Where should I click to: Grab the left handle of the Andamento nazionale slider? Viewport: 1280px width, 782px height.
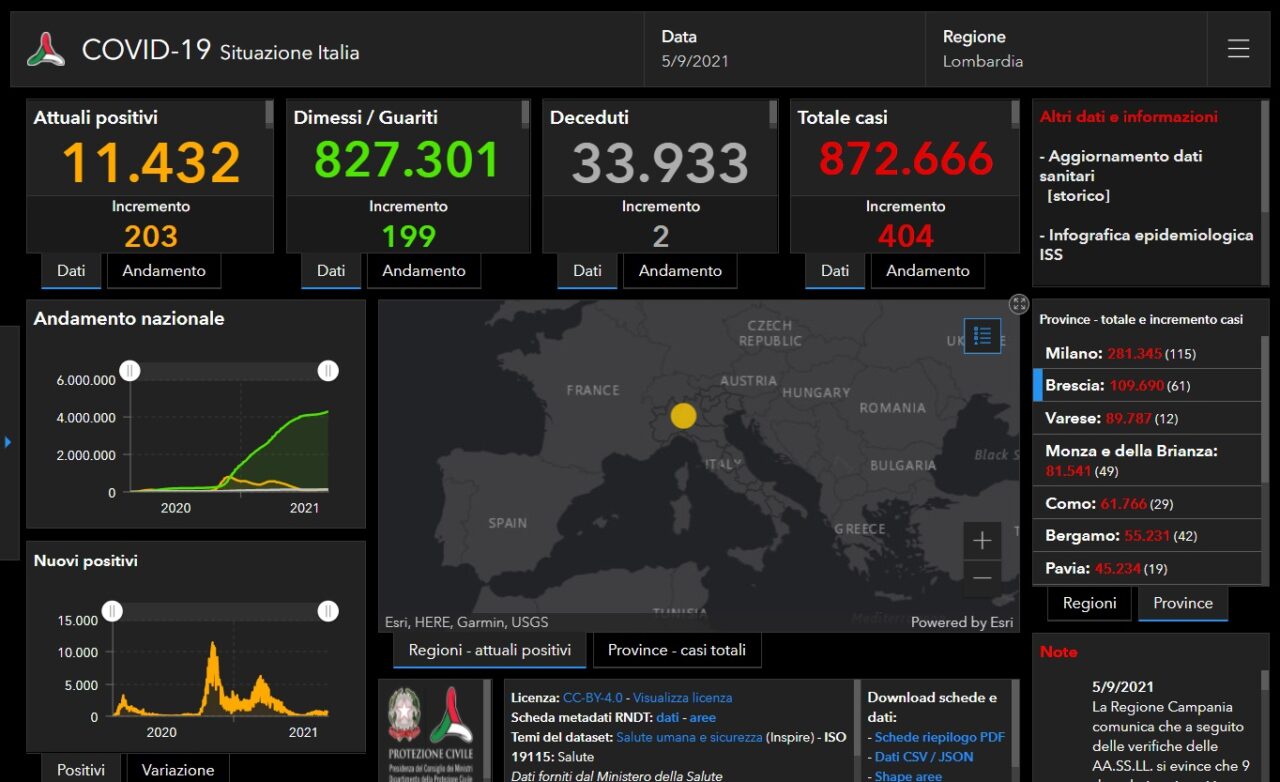[x=130, y=371]
